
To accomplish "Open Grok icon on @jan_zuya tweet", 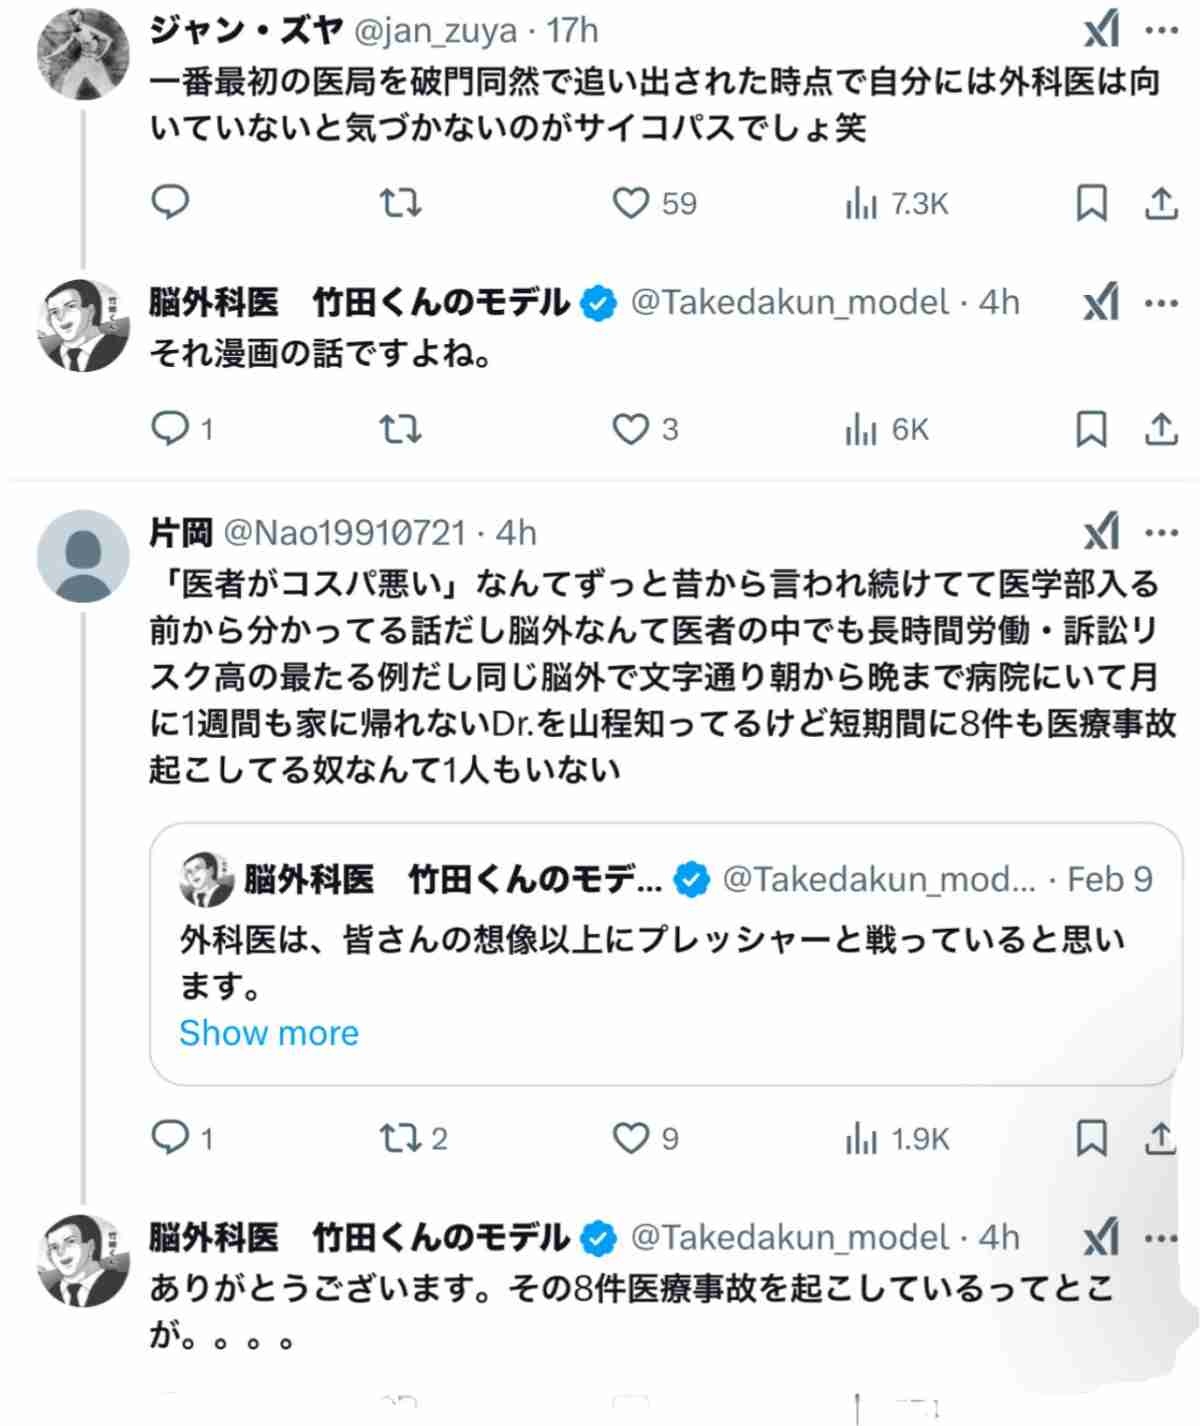I will click(1101, 32).
